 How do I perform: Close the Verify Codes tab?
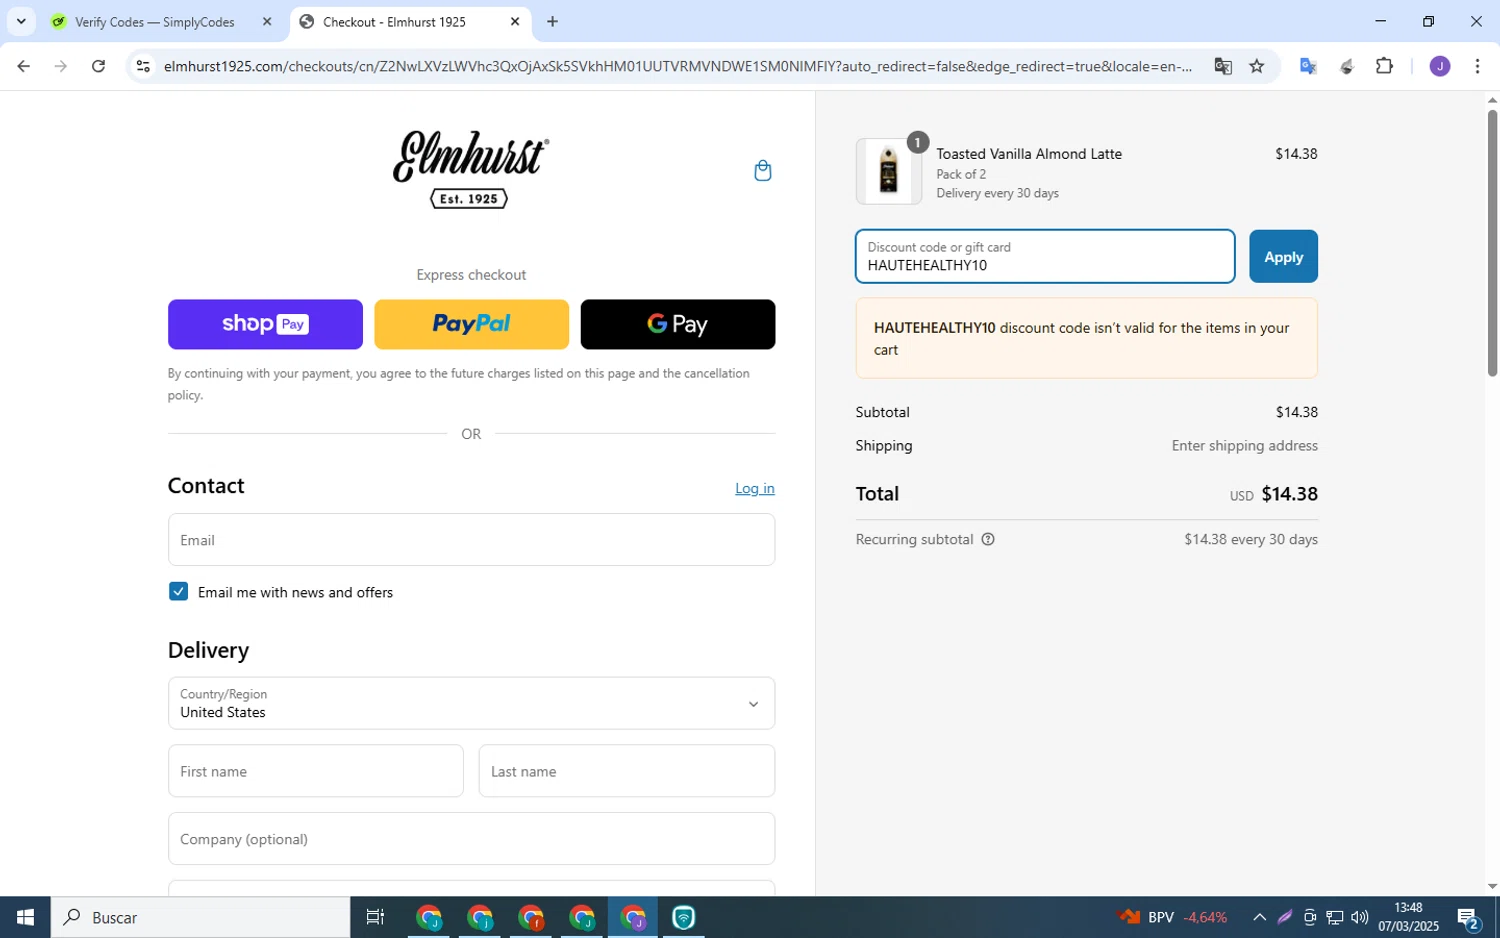[x=267, y=21]
